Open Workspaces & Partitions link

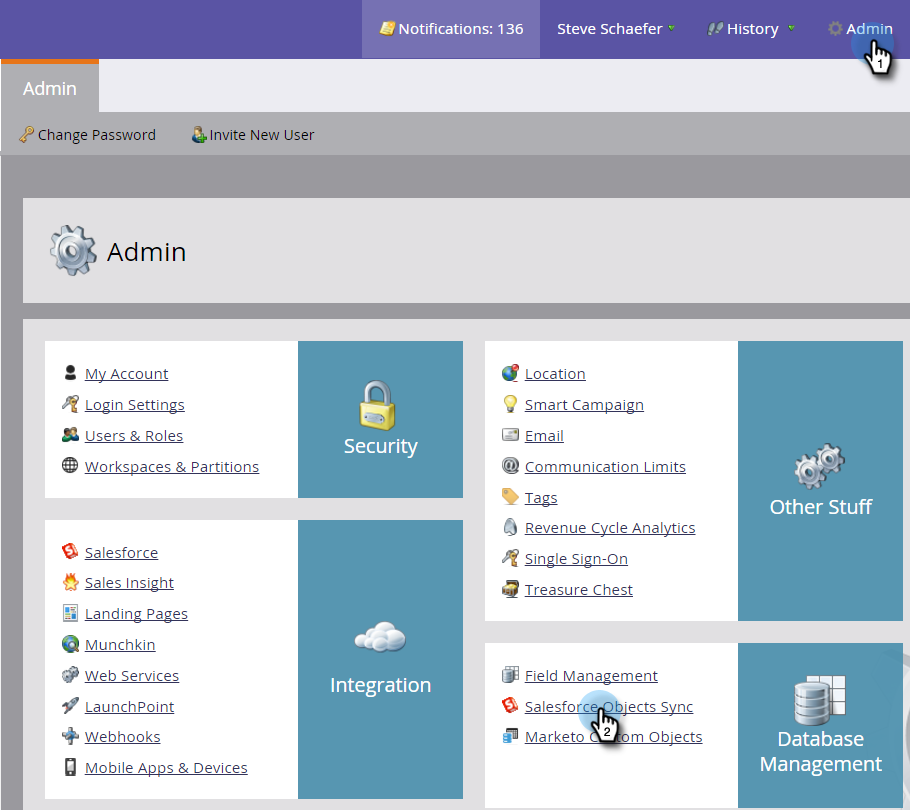[172, 467]
